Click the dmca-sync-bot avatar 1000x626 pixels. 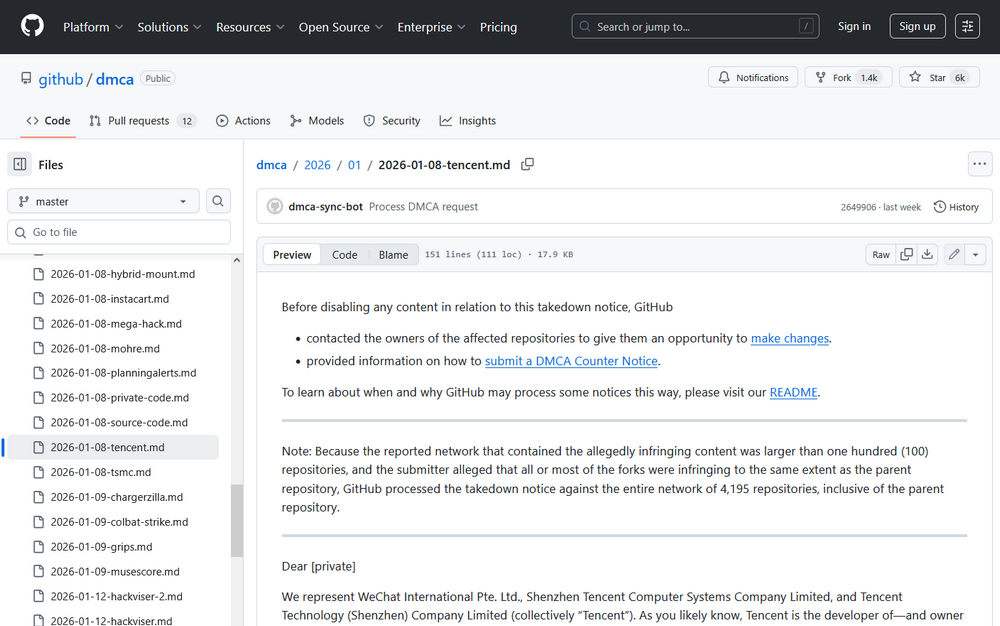pos(275,207)
